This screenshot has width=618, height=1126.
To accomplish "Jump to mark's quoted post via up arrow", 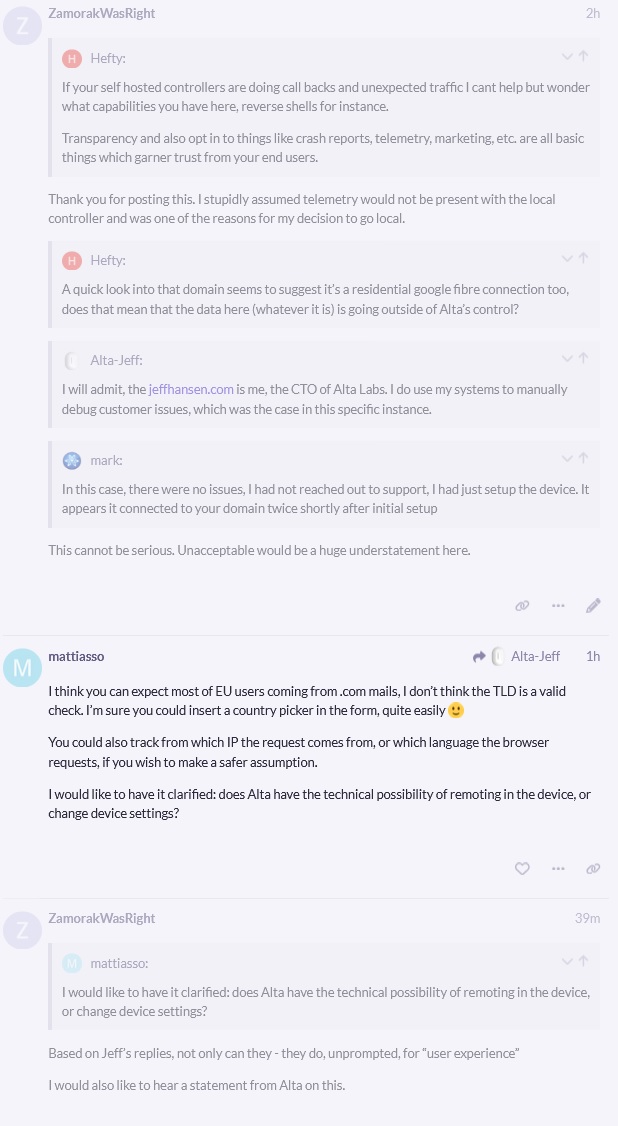I will click(583, 459).
